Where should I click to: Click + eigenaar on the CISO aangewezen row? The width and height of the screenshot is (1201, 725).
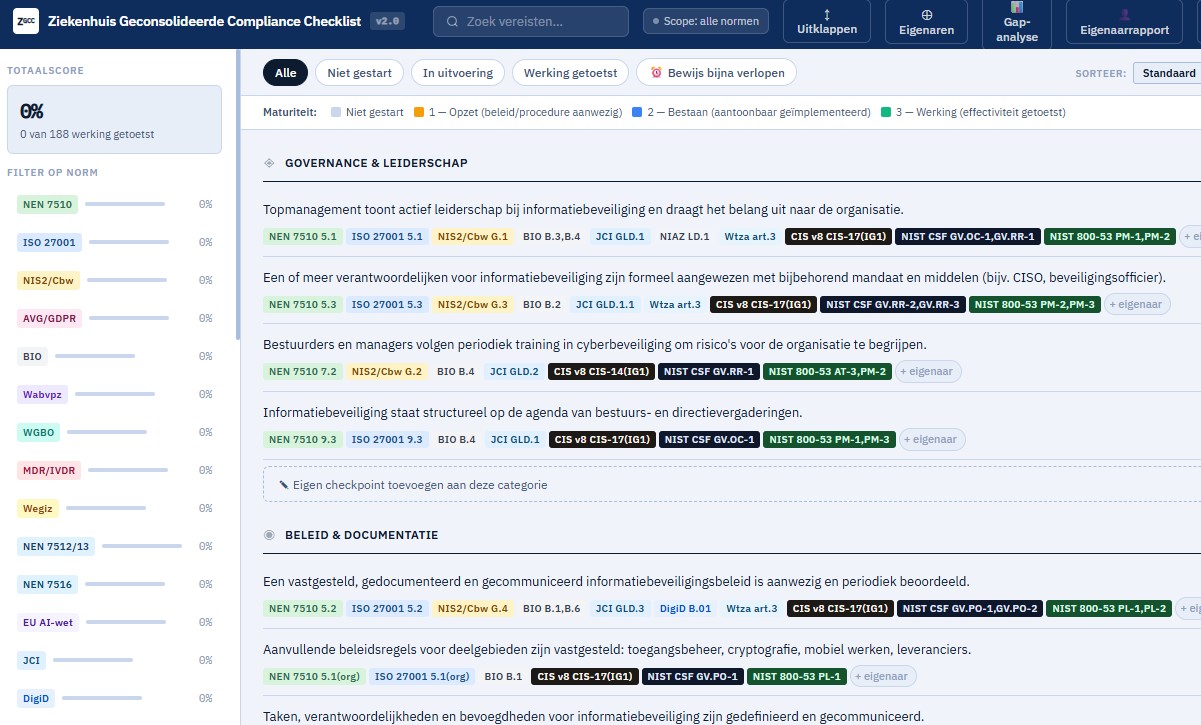[x=1137, y=304]
